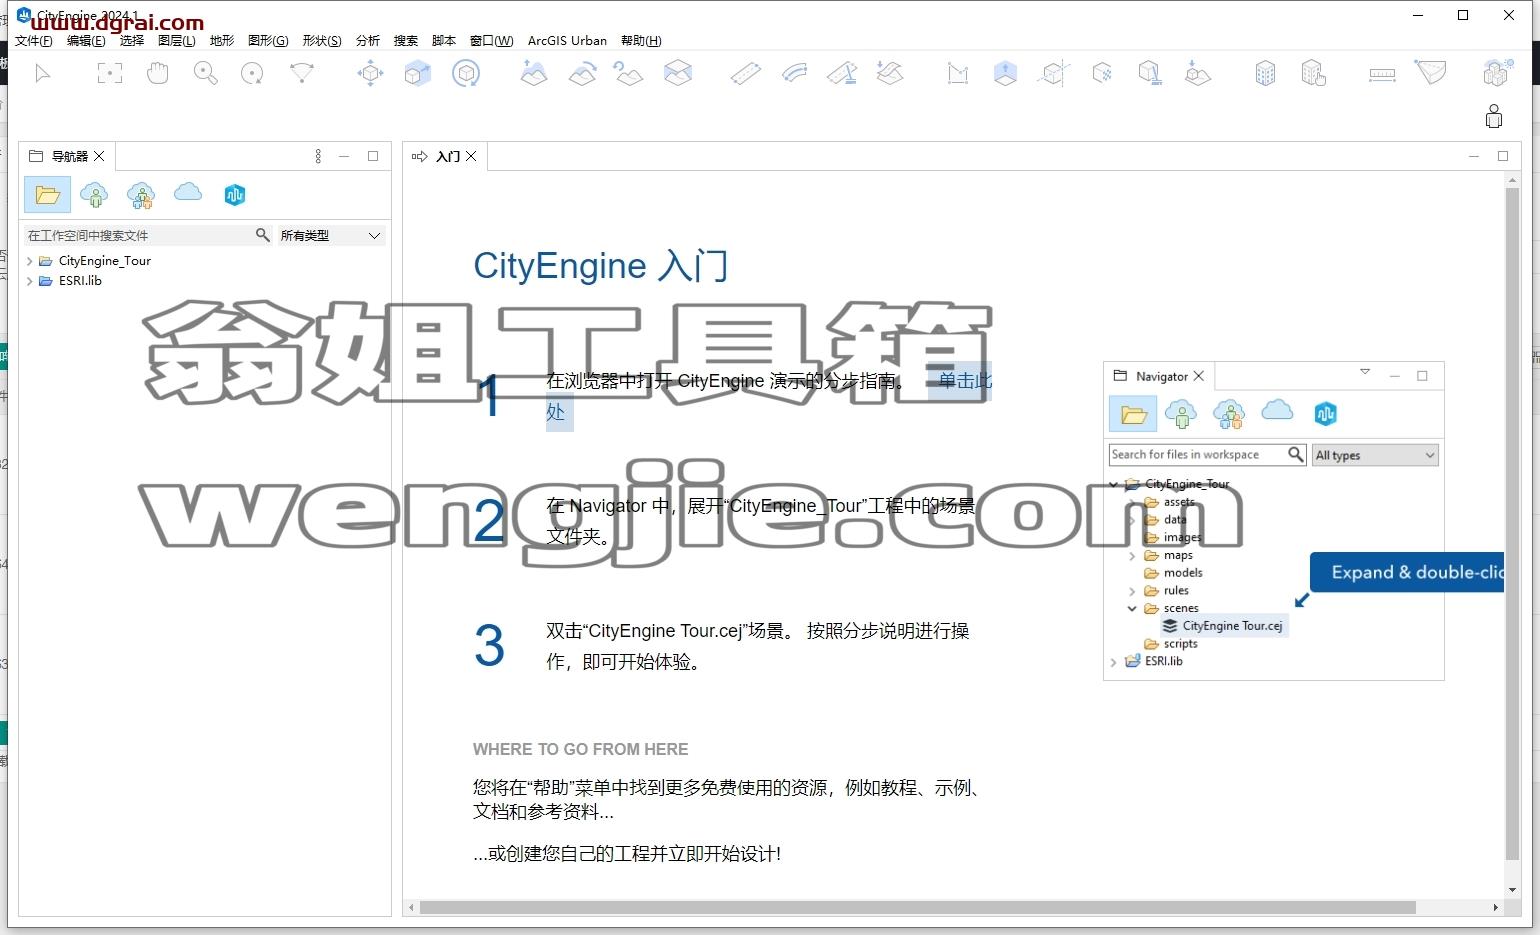The image size is (1540, 935).
Task: Maximize the 导航器 panel
Action: tap(373, 156)
